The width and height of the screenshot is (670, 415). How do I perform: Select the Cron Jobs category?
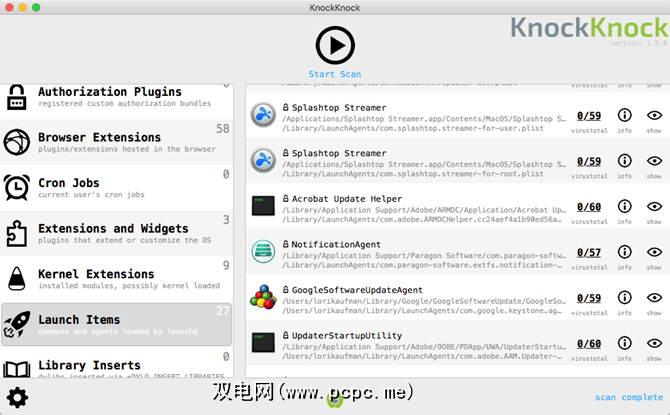117,188
